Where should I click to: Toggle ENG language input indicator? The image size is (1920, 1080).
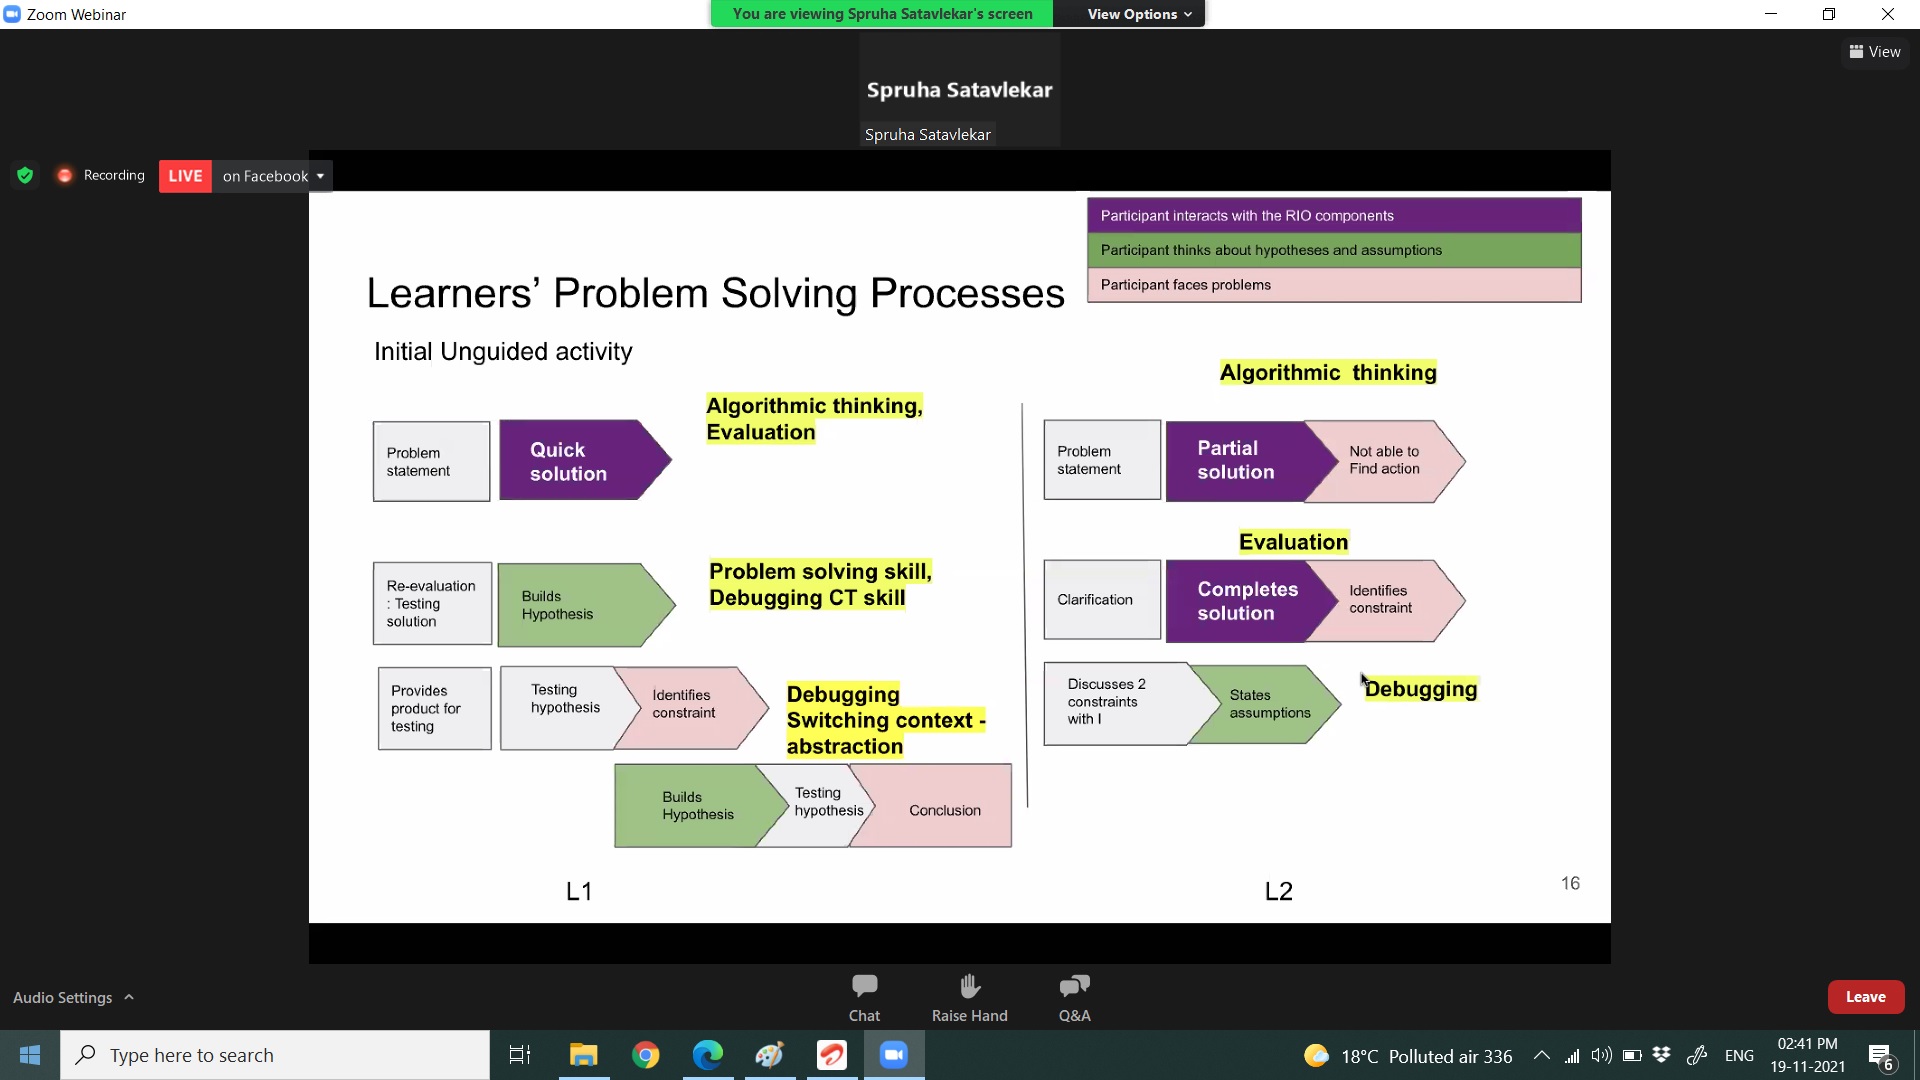tap(1739, 1055)
